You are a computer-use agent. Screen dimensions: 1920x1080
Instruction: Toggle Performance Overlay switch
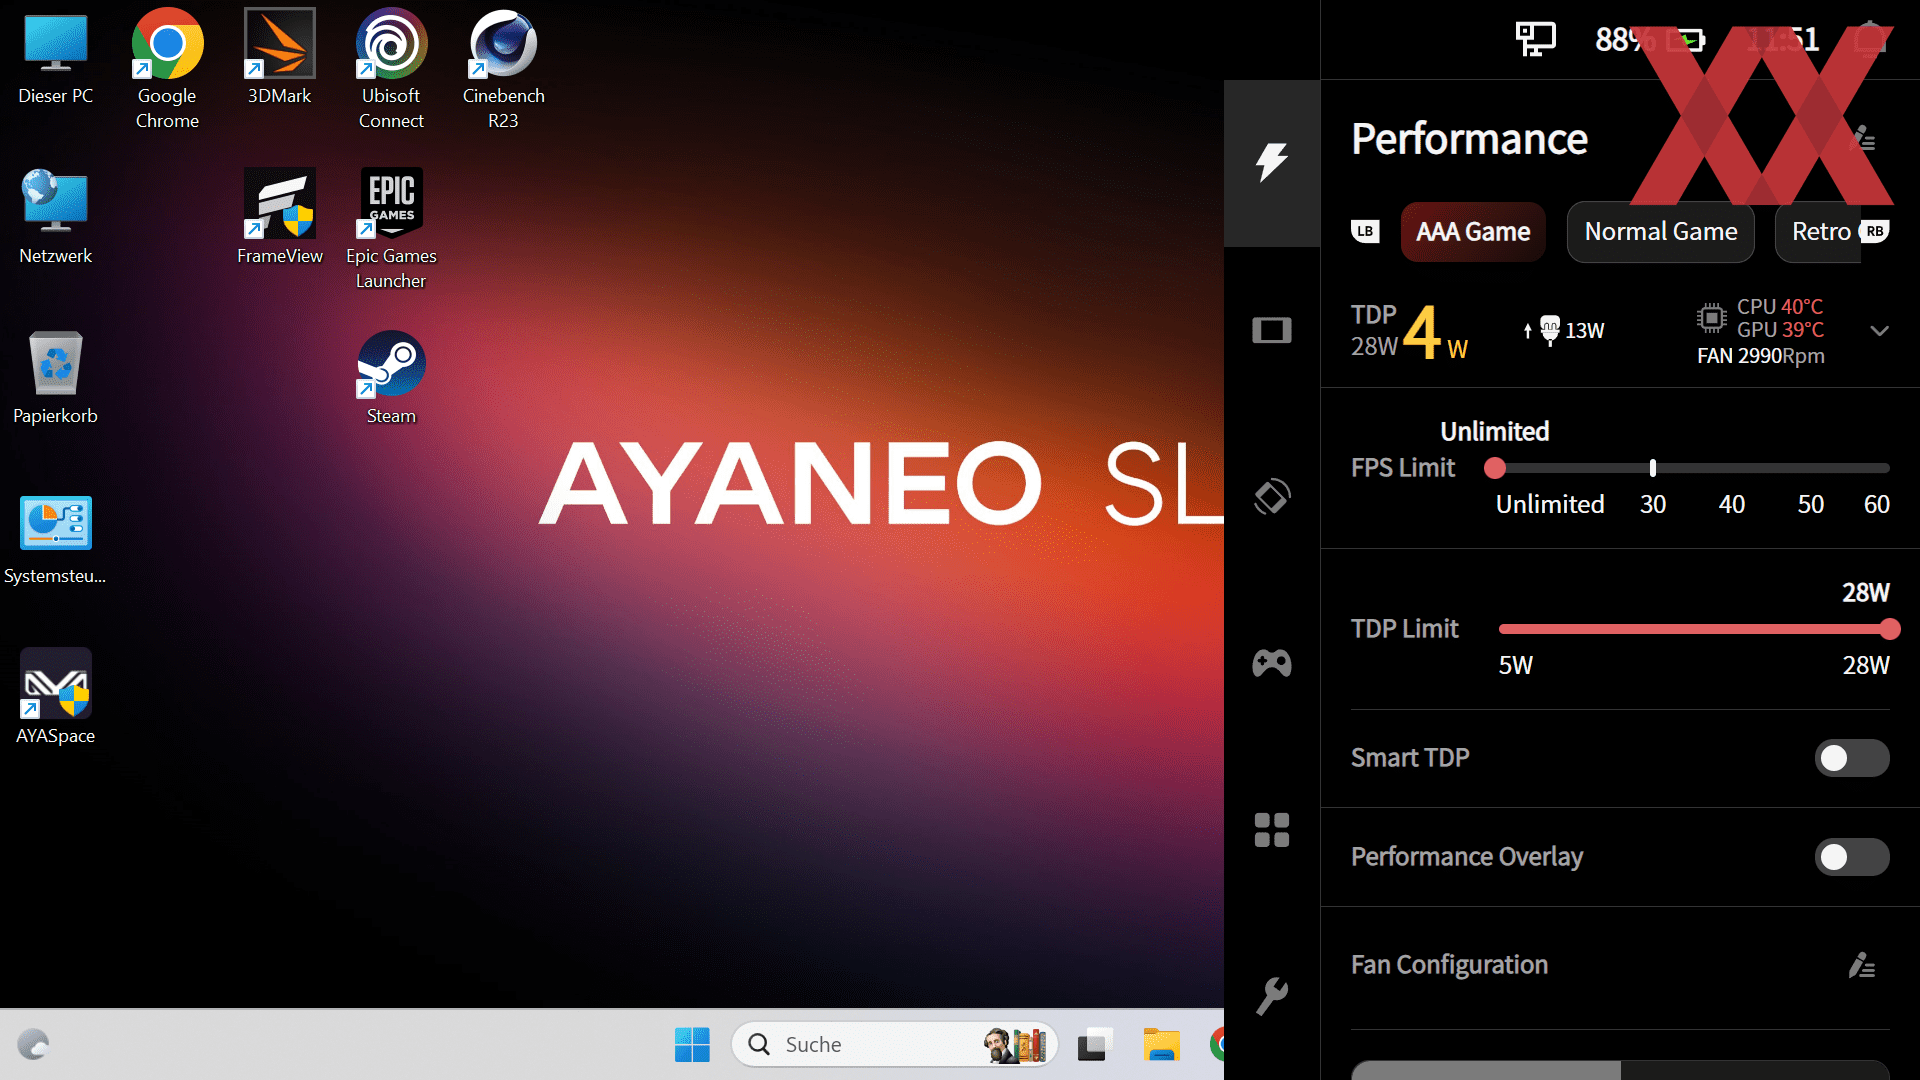coord(1852,857)
